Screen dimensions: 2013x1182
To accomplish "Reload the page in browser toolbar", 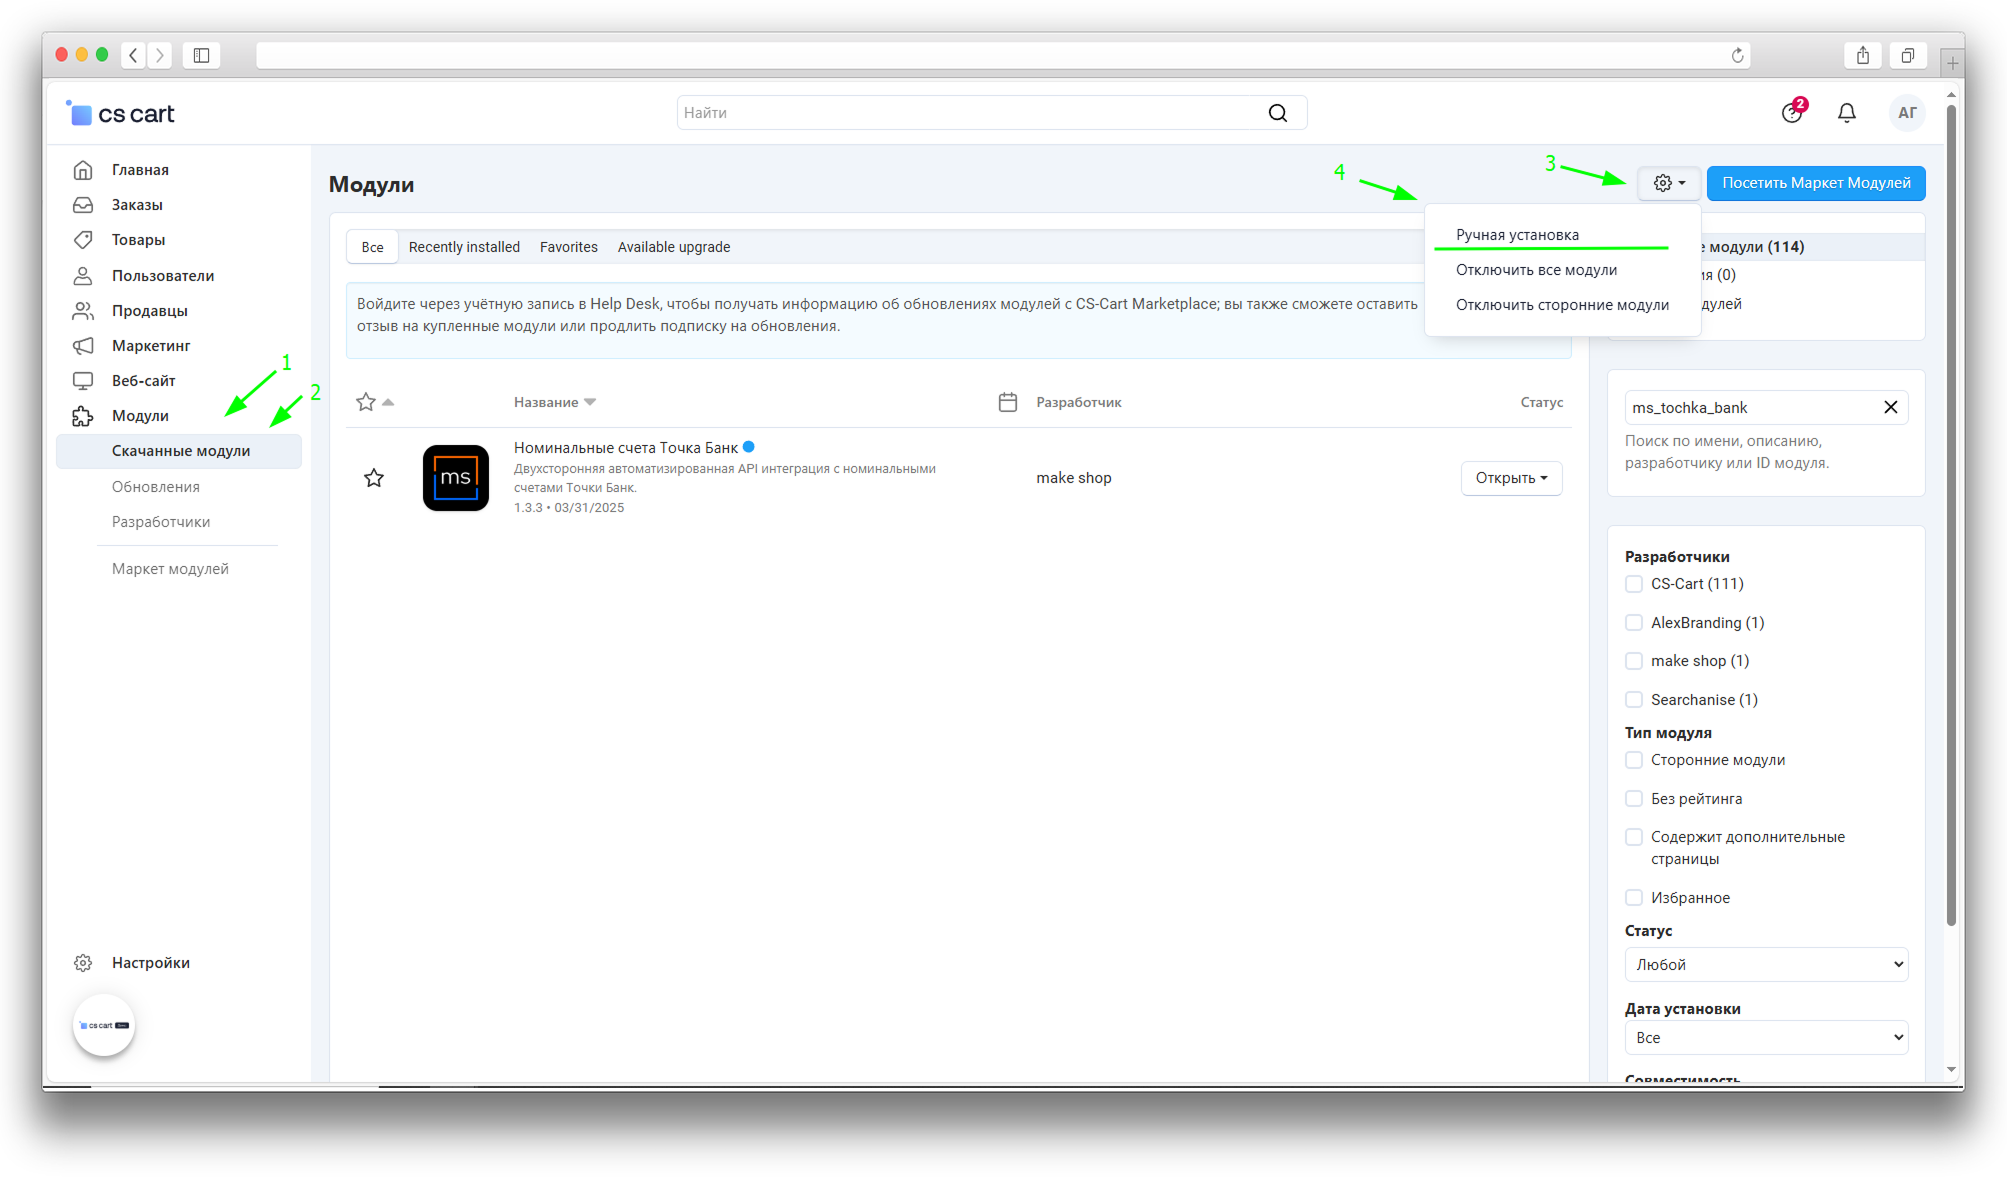I will click(x=1737, y=55).
